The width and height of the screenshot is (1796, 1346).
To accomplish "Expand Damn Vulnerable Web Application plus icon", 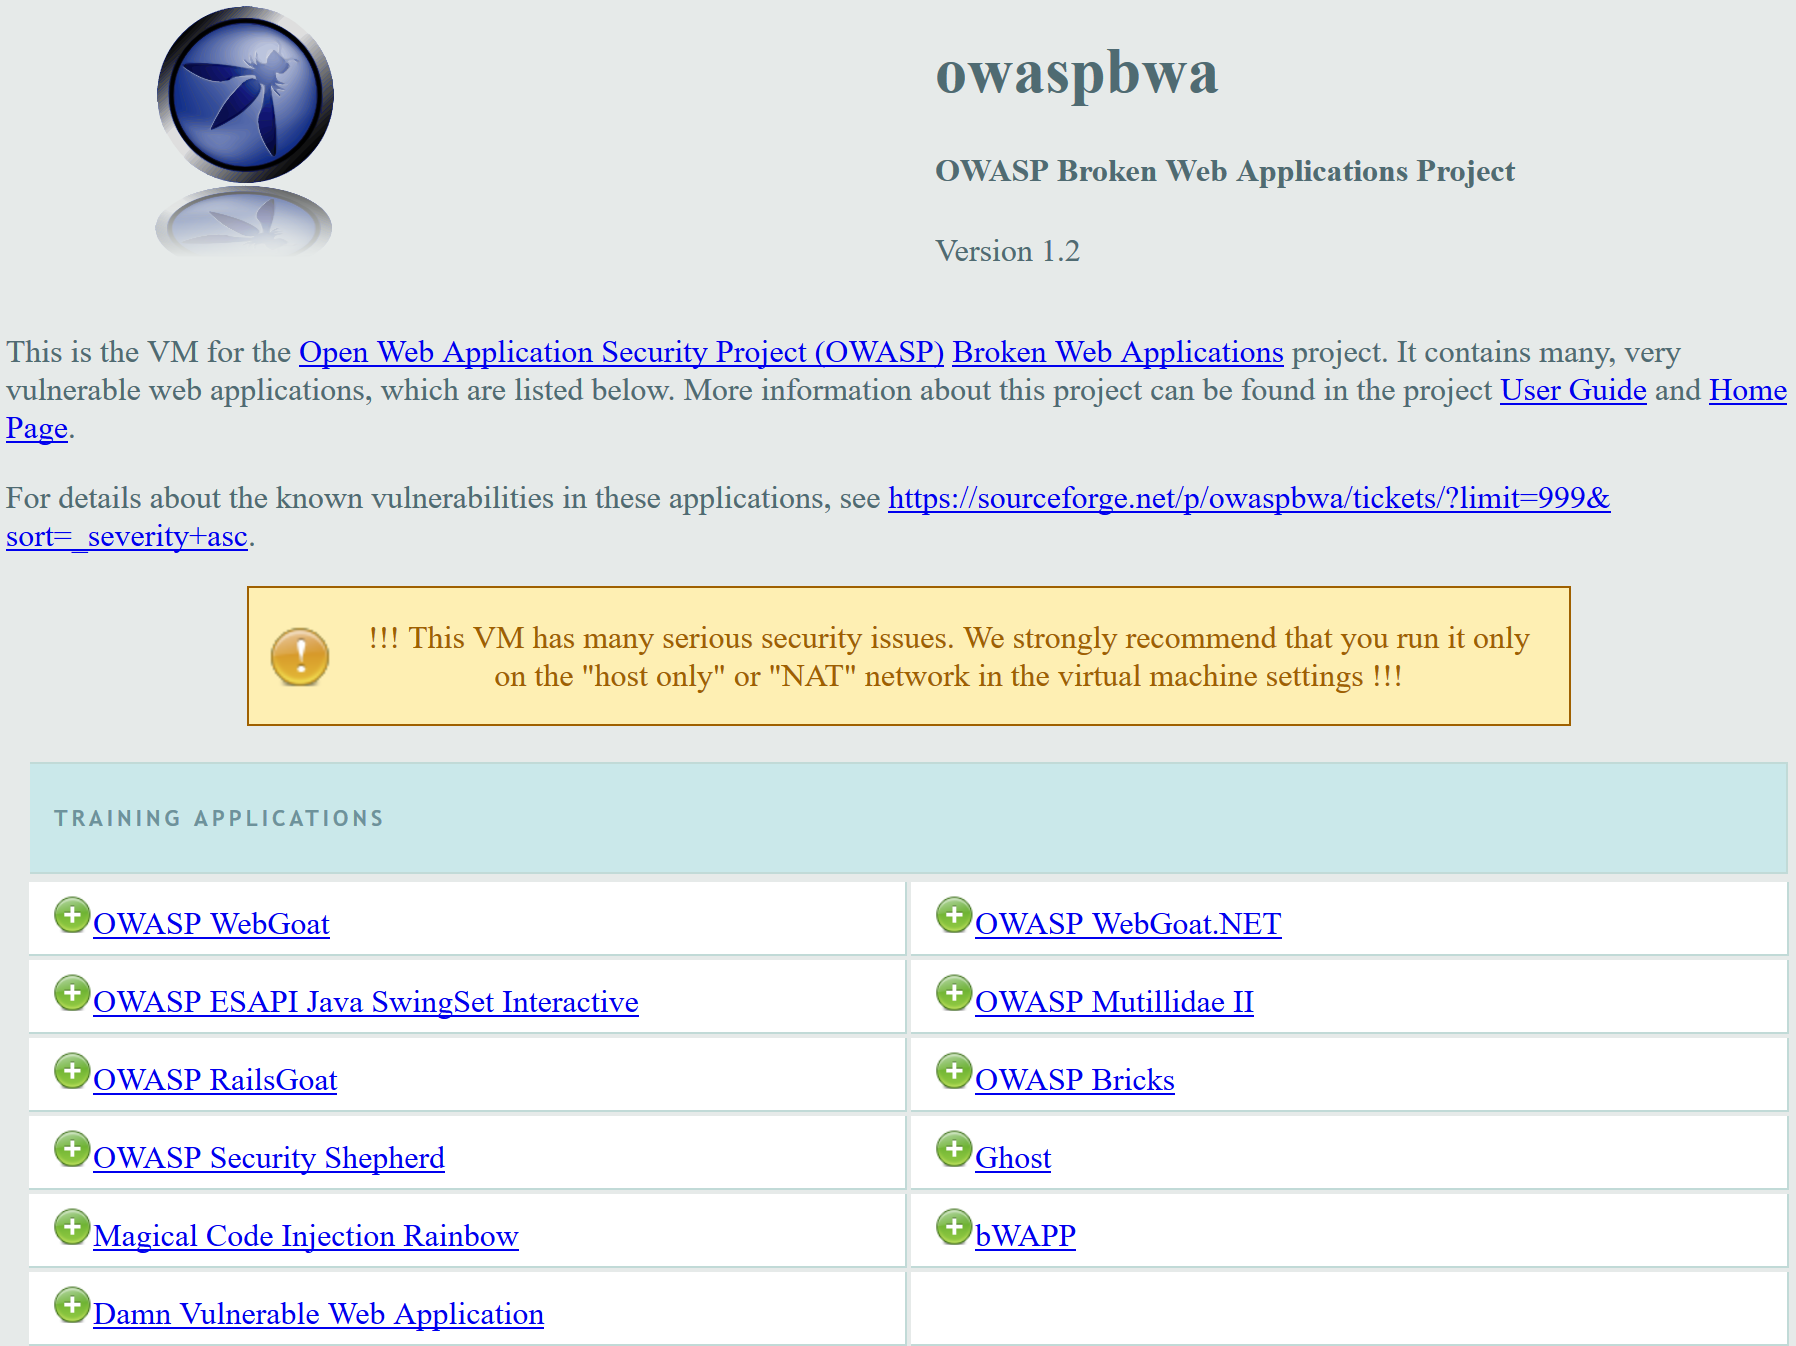I will 72,1305.
